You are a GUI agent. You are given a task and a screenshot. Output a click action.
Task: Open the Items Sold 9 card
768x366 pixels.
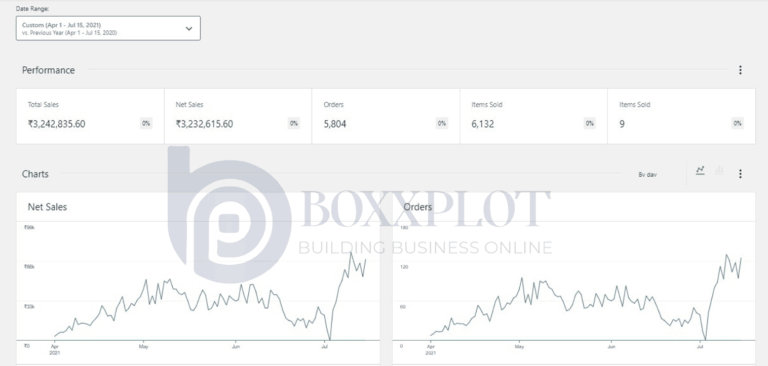coord(681,116)
